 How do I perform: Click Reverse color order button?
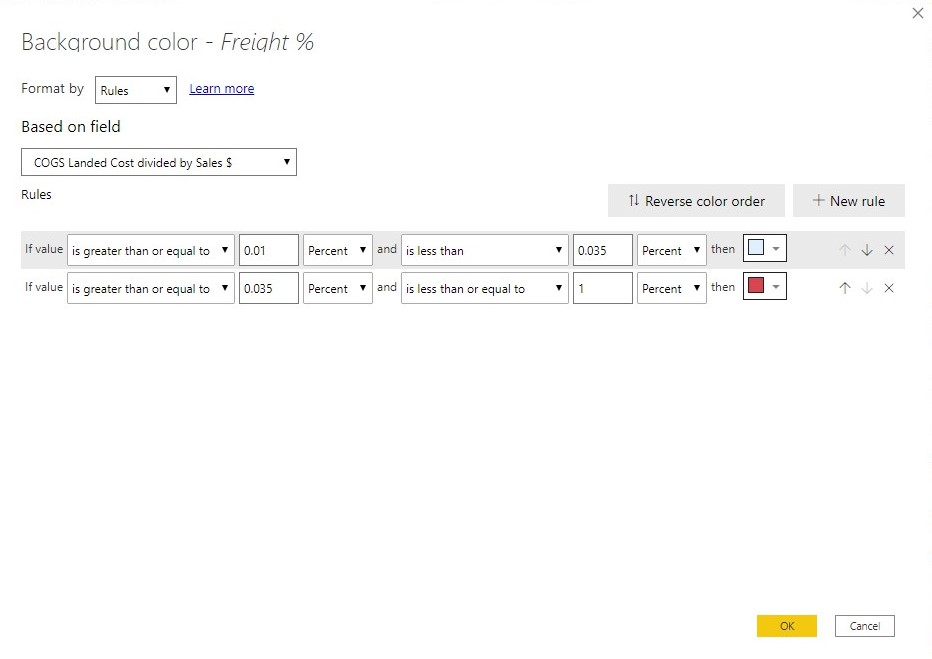[696, 201]
